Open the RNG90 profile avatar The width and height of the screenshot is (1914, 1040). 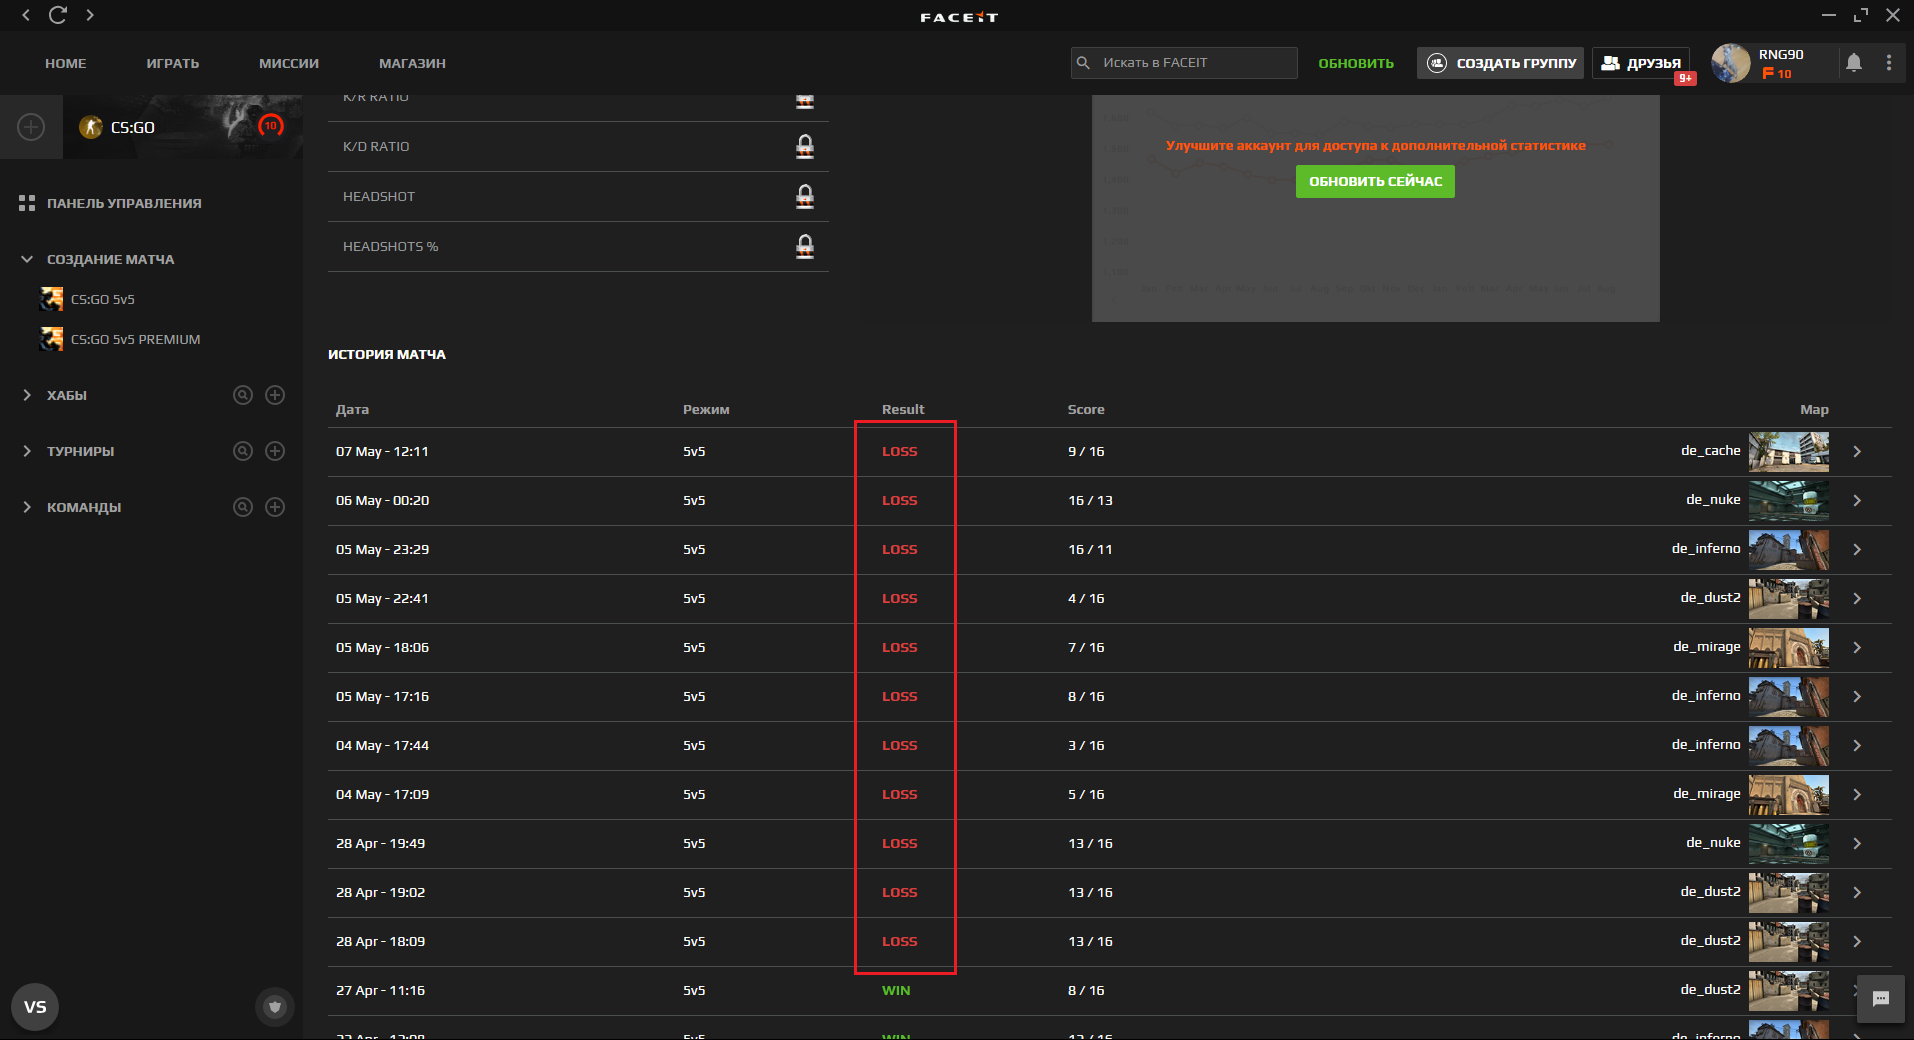[1731, 63]
